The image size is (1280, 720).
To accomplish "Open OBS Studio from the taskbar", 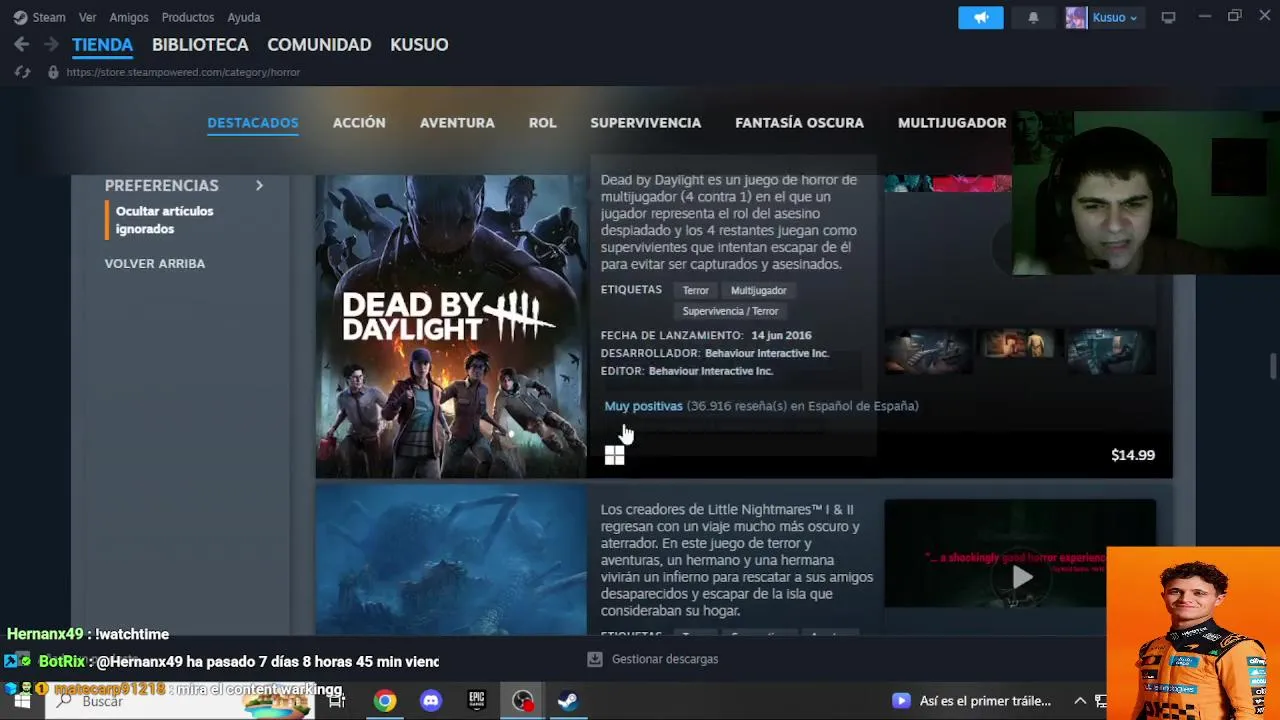I will click(x=523, y=701).
